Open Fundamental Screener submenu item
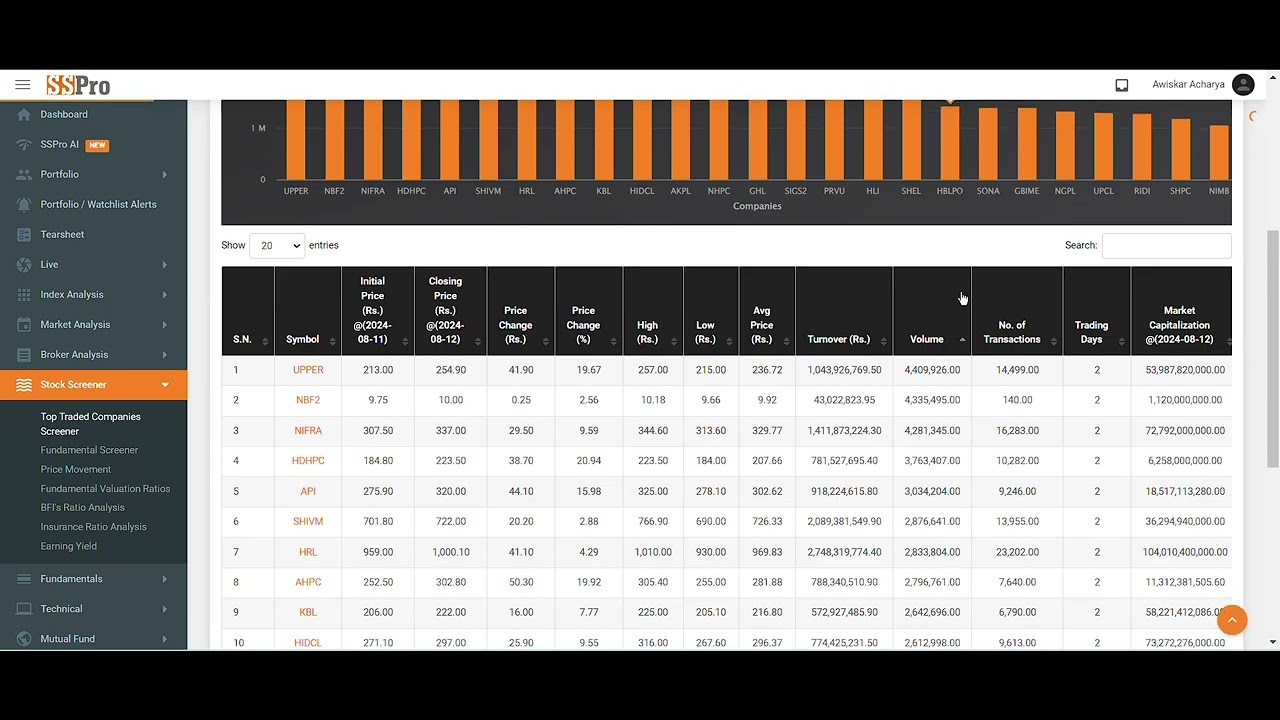1280x720 pixels. coord(89,450)
